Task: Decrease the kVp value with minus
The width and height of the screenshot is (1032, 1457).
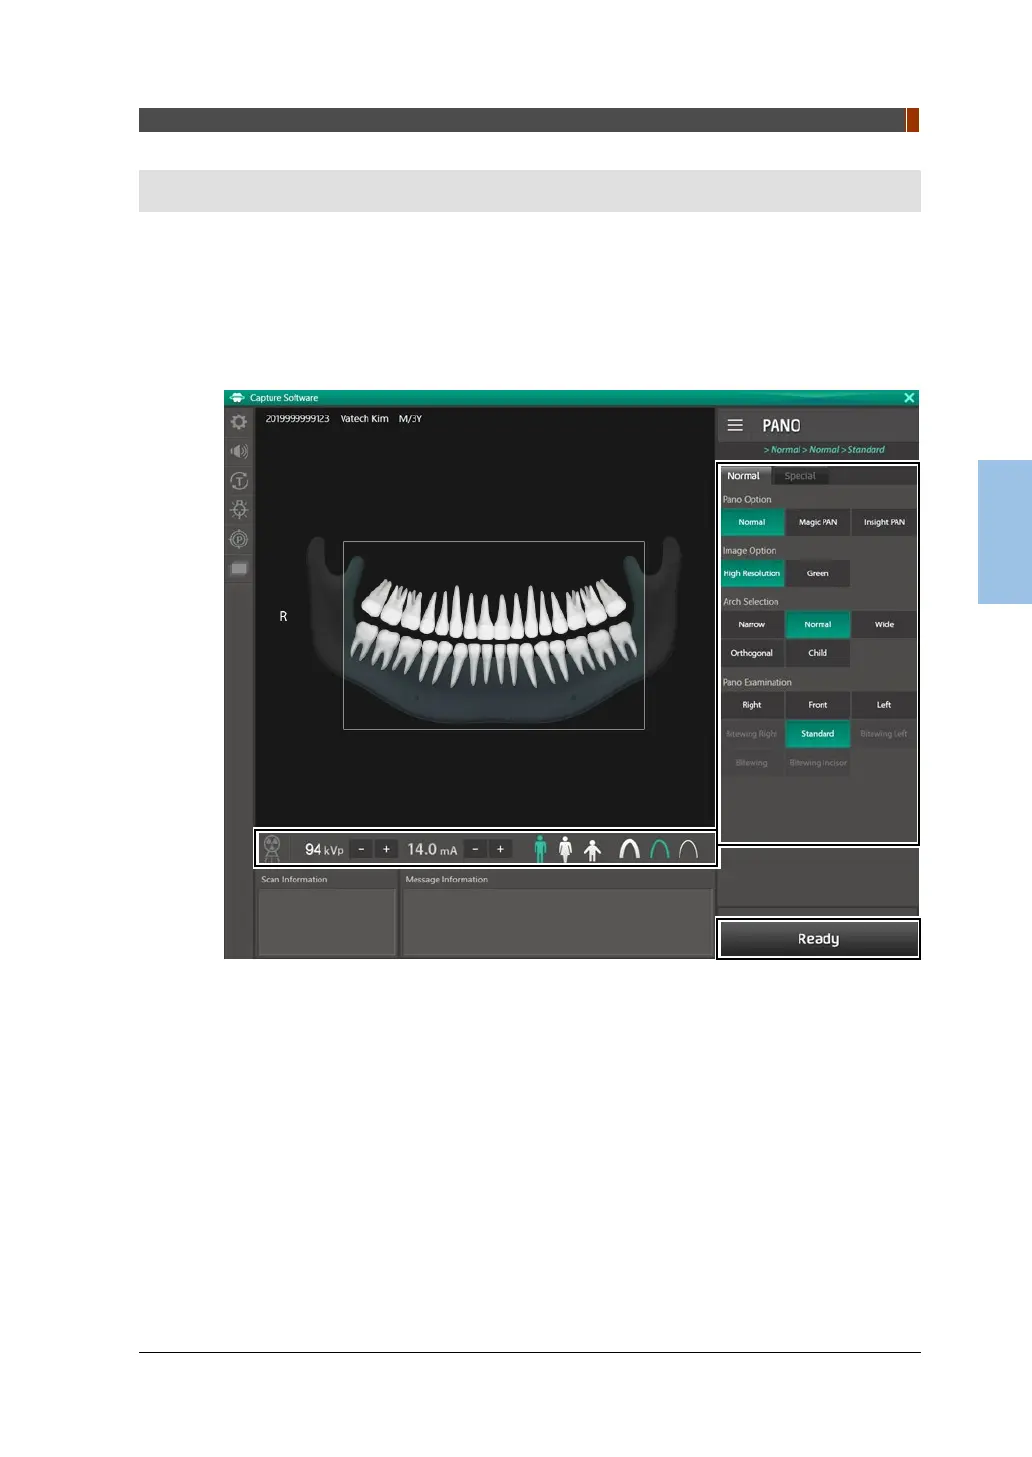Action: click(x=361, y=849)
